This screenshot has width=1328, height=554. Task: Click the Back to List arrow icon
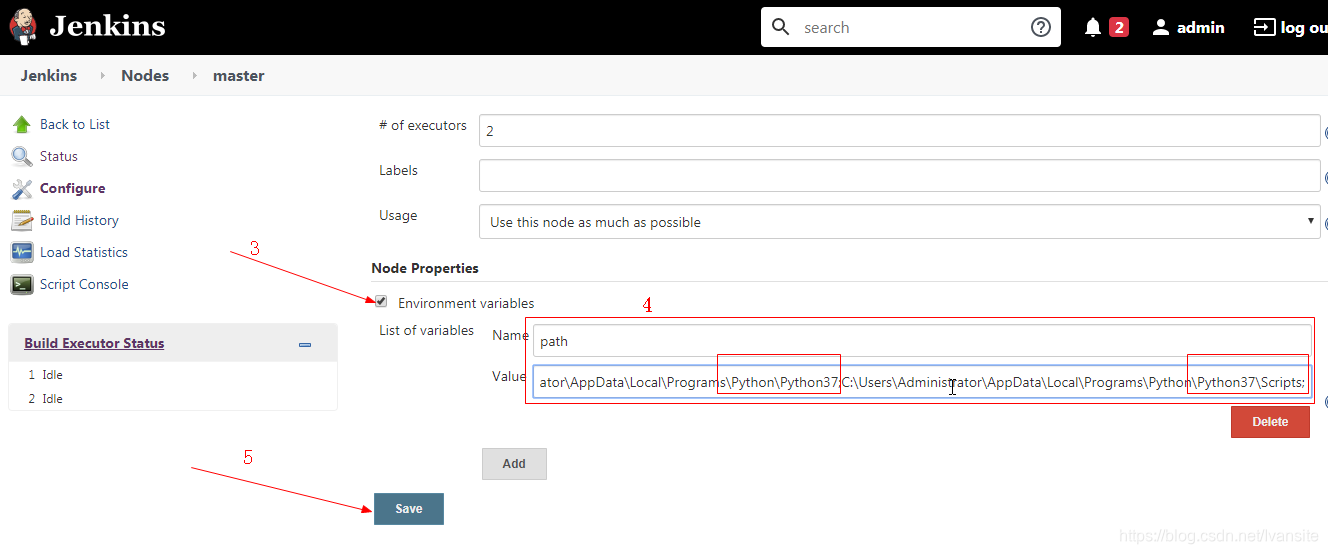(22, 125)
